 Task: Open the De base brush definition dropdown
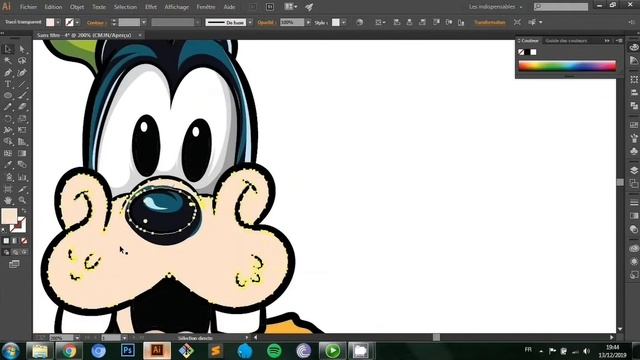(x=250, y=22)
